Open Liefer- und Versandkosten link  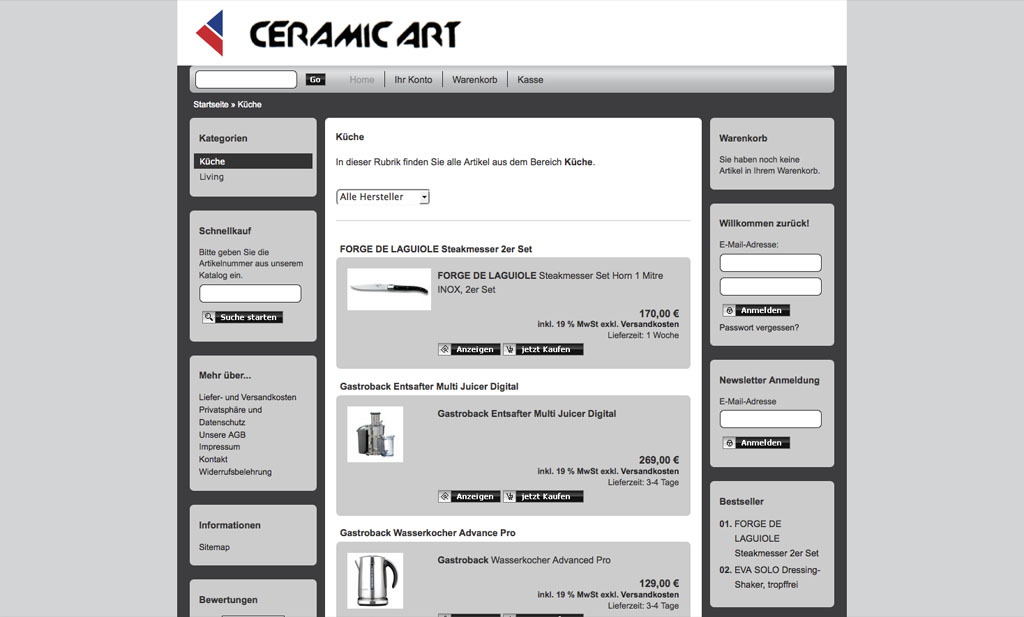248,397
